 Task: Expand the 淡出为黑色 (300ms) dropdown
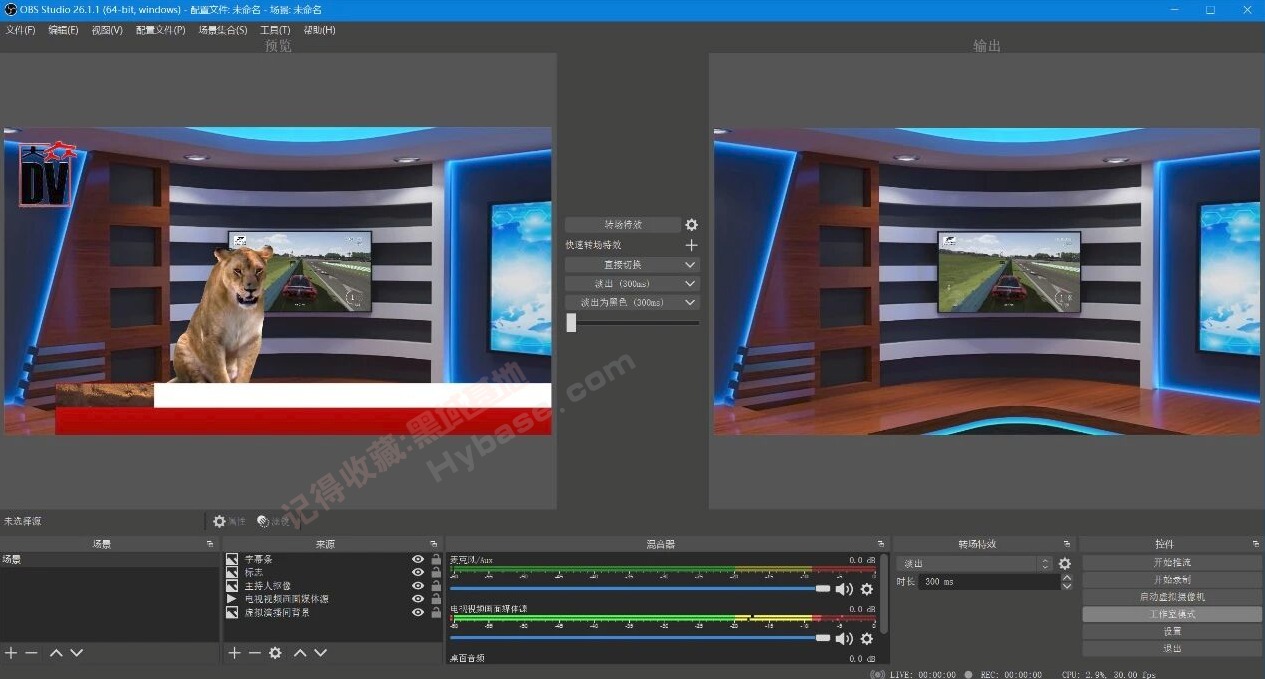pyautogui.click(x=689, y=302)
